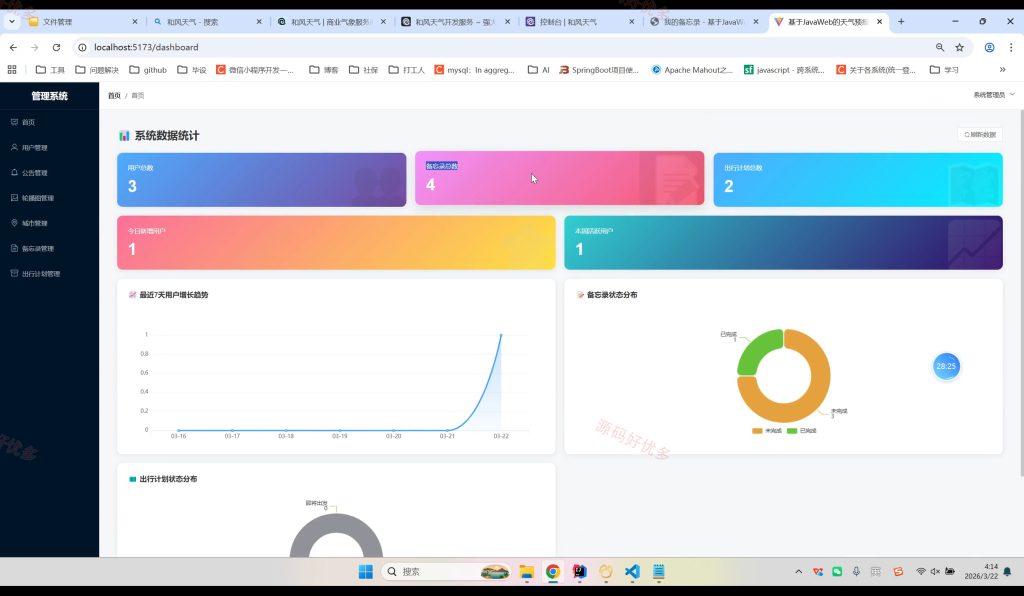Image resolution: width=1024 pixels, height=596 pixels.
Task: Open a new browser tab
Action: click(901, 22)
